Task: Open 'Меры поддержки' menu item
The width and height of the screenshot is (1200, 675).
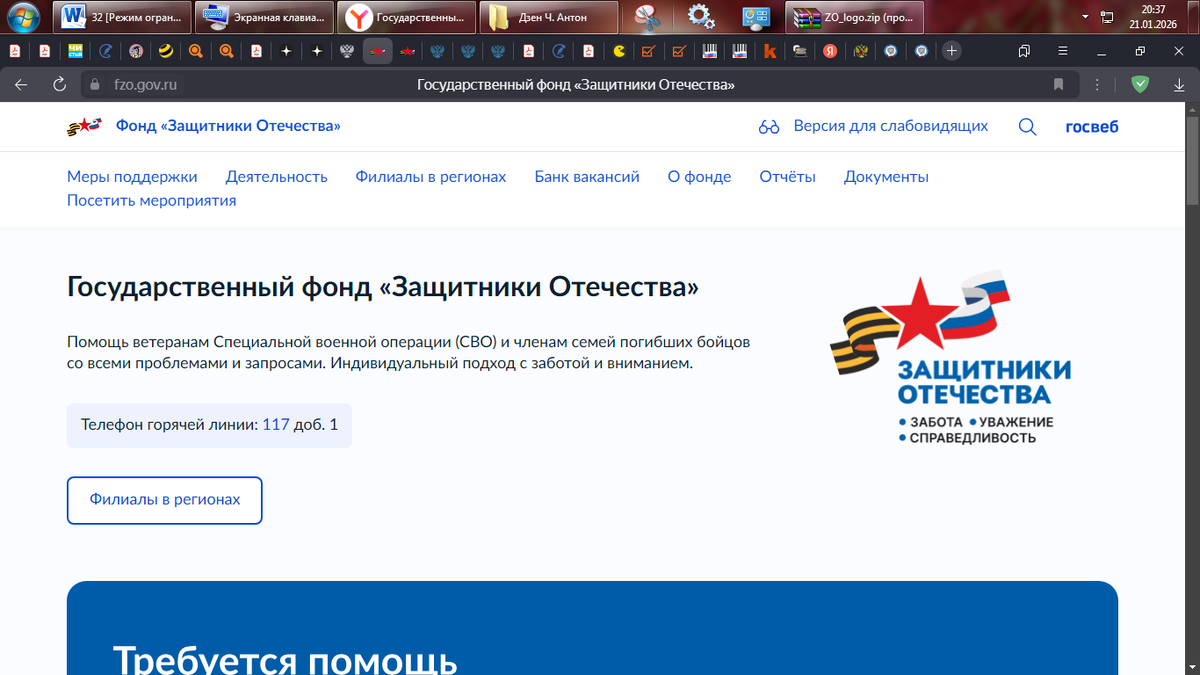Action: click(x=132, y=177)
